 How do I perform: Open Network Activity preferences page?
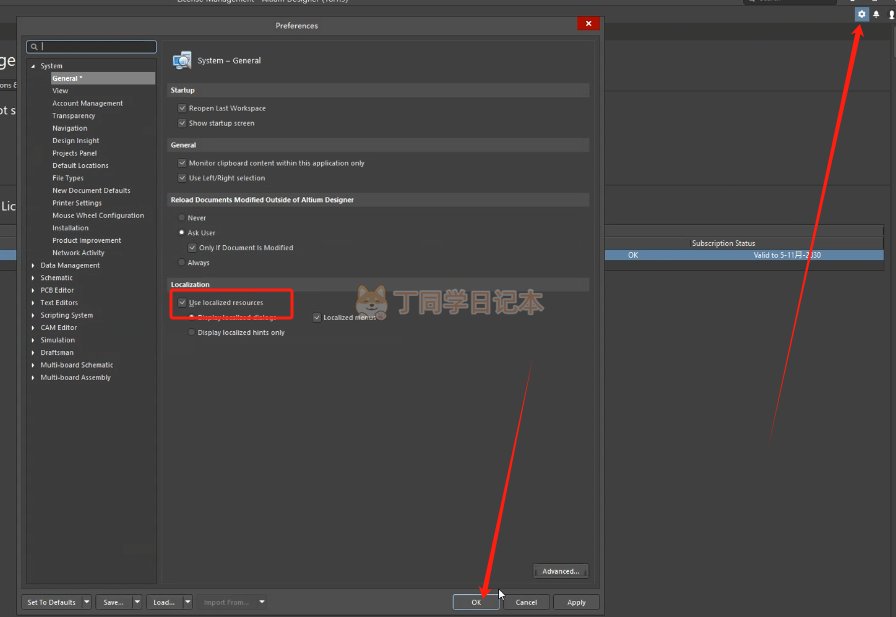tap(78, 253)
